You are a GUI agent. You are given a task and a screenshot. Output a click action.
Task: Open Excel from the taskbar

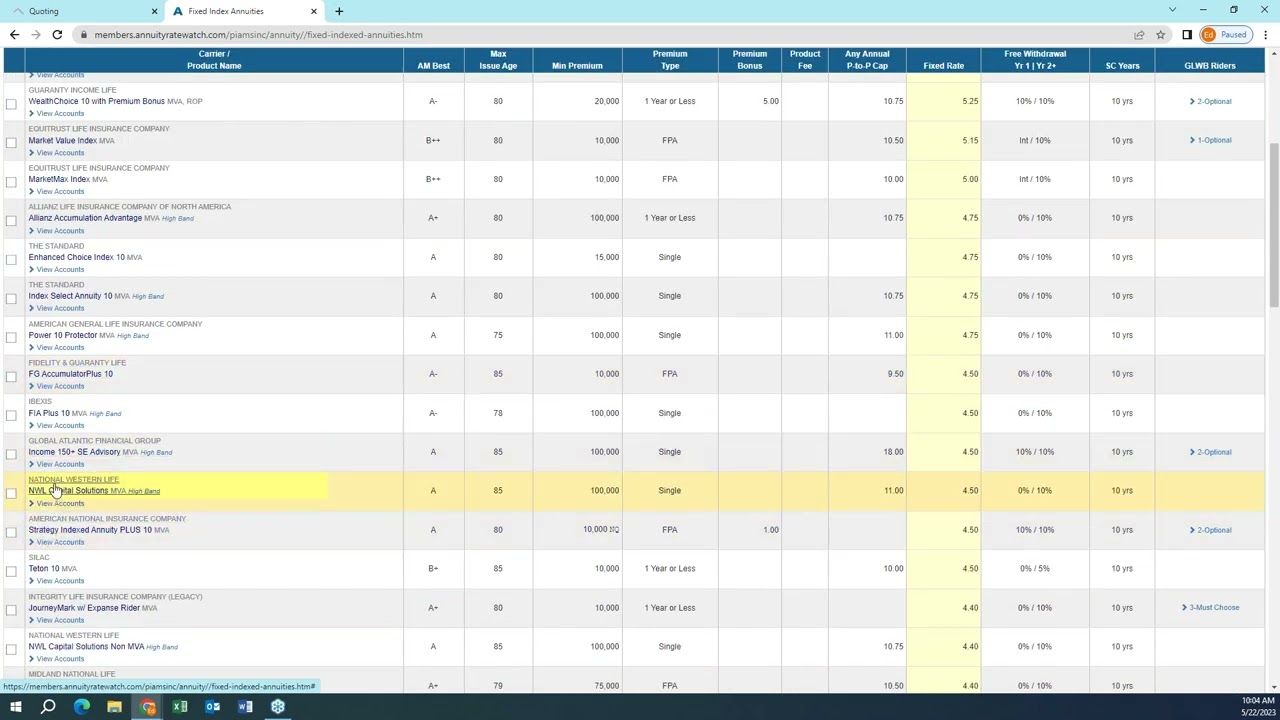click(x=180, y=707)
